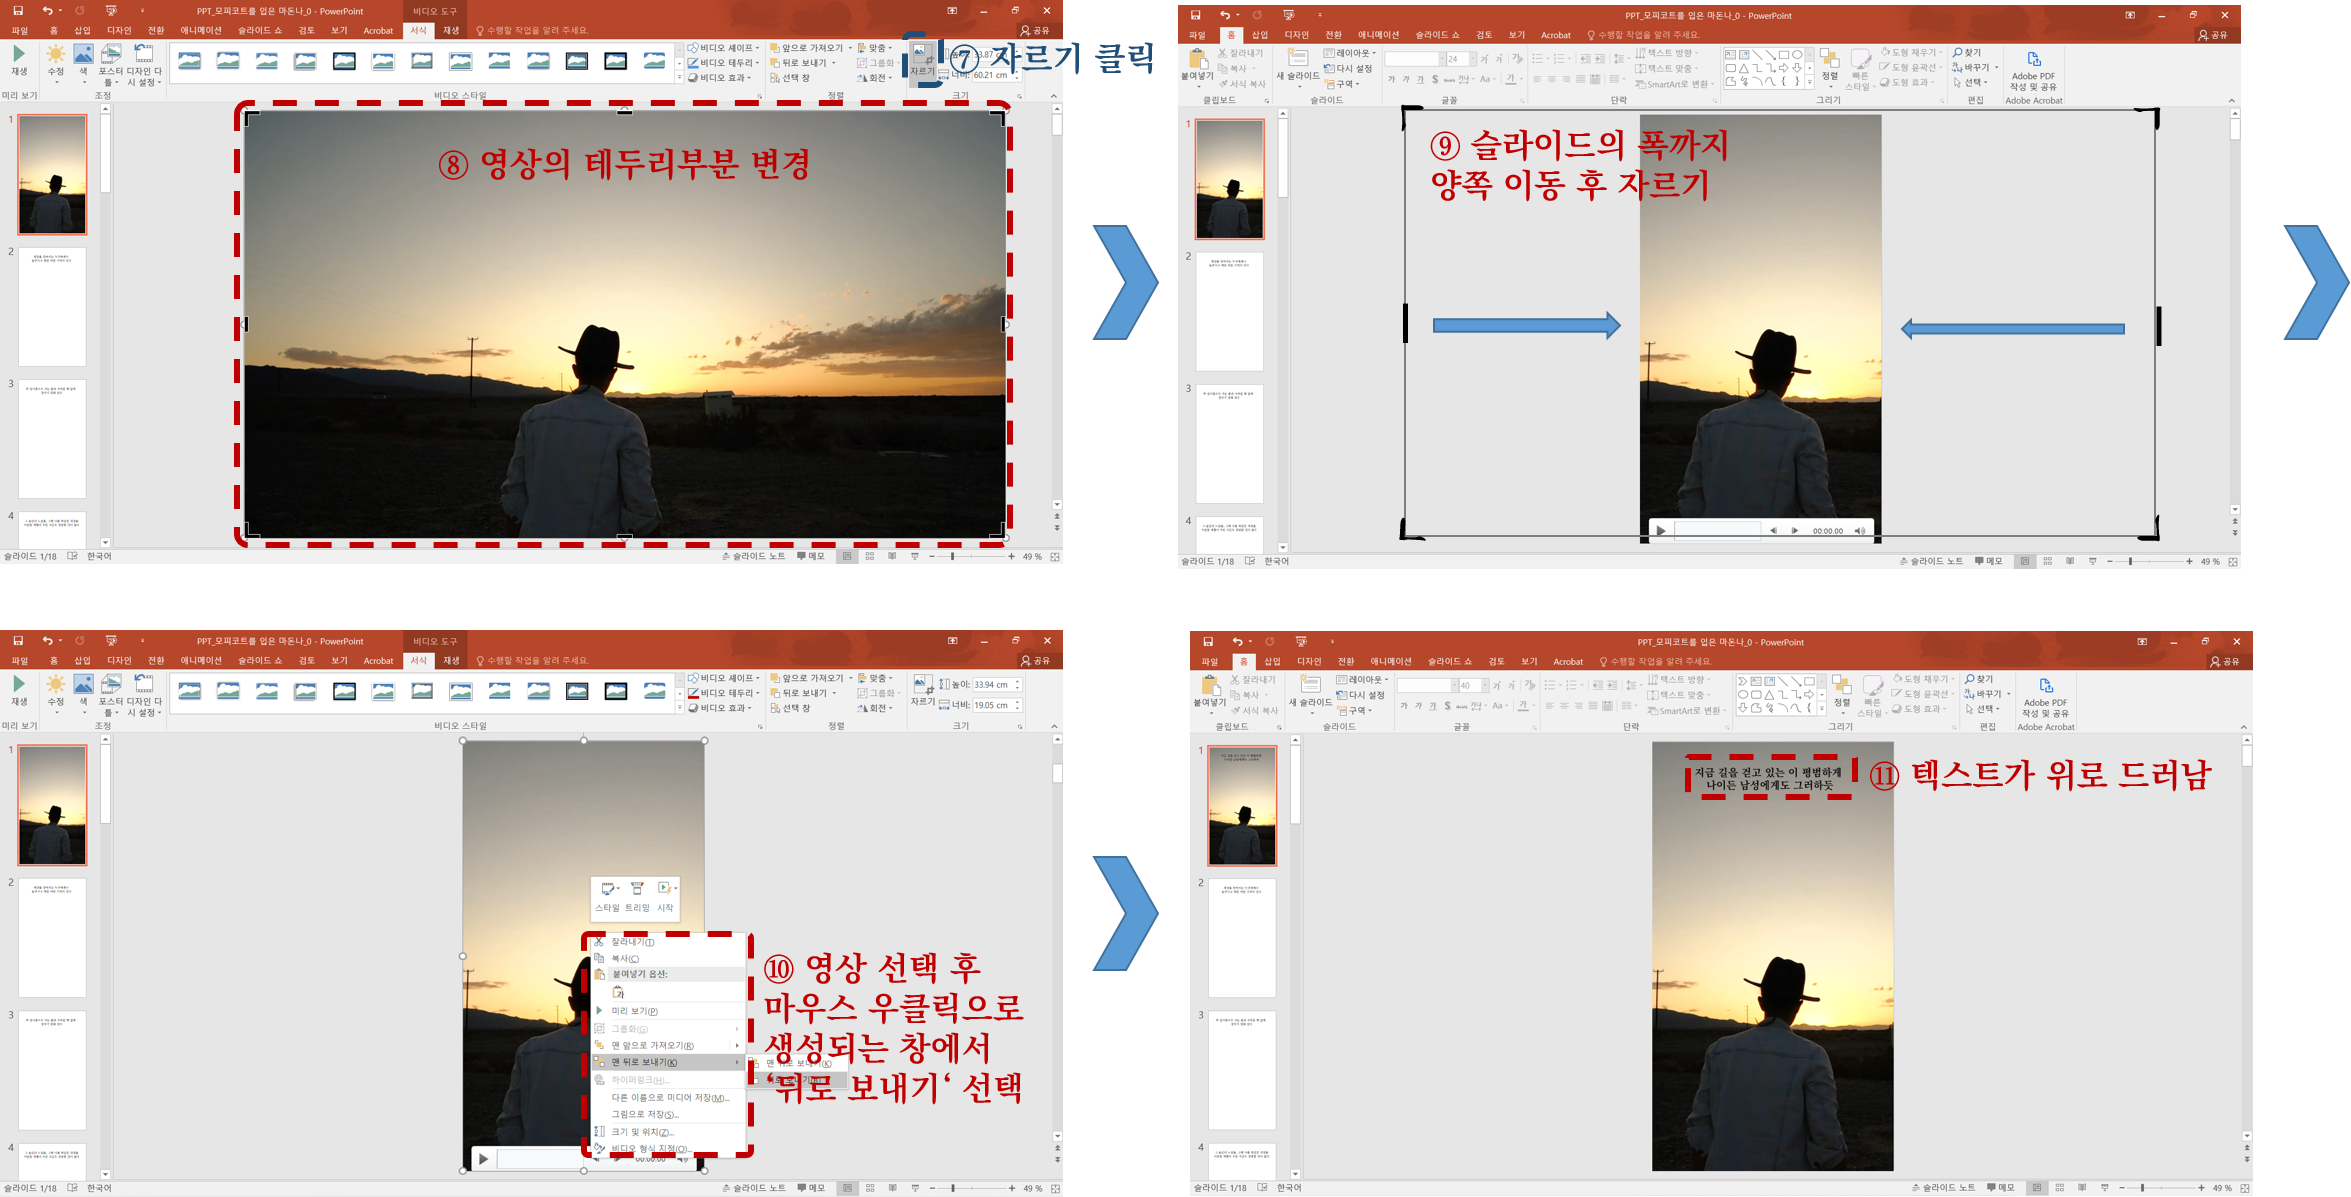This screenshot has width=2351, height=1197.
Task: Toggle 메모 in bottom-right status bar
Action: pyautogui.click(x=2001, y=1188)
